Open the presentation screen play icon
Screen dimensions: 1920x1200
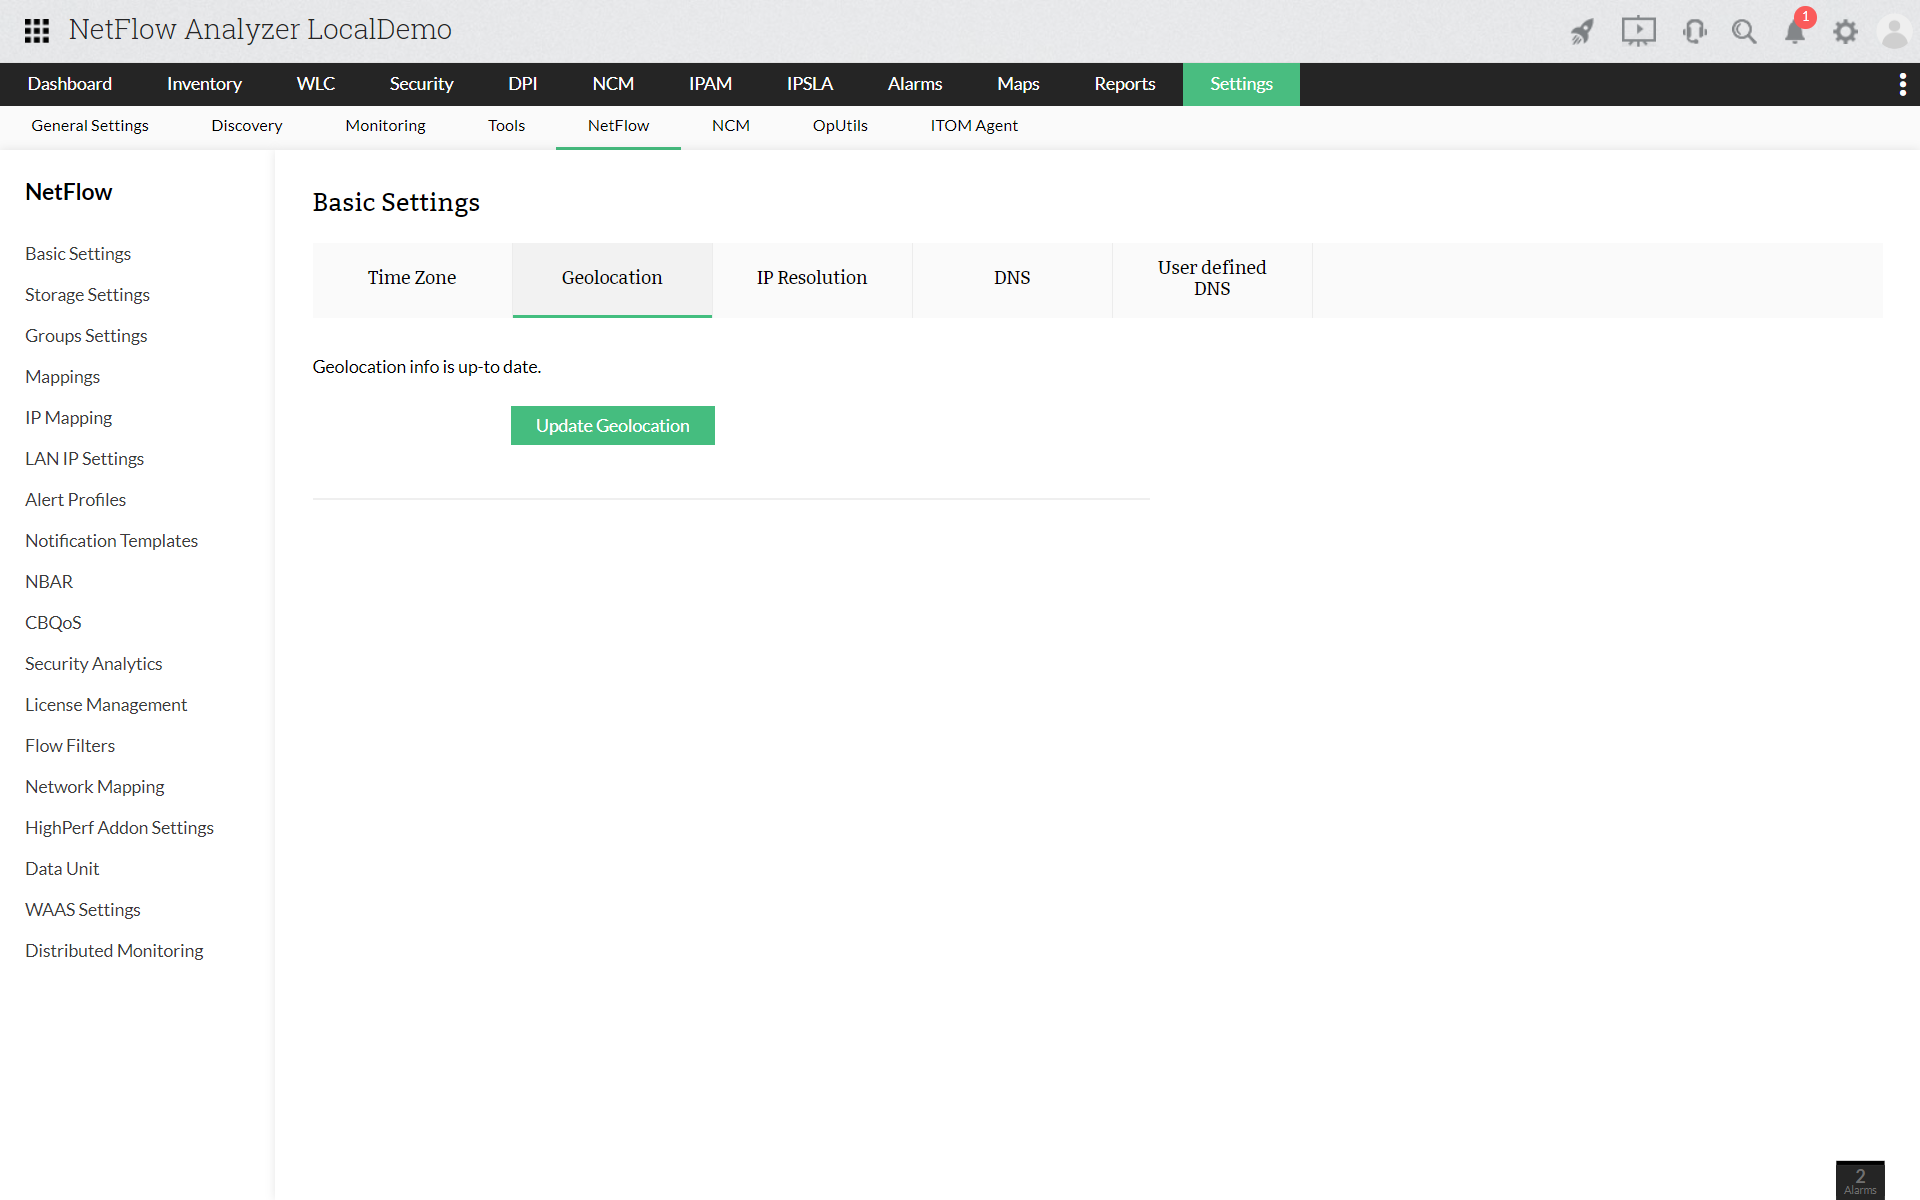click(1638, 31)
